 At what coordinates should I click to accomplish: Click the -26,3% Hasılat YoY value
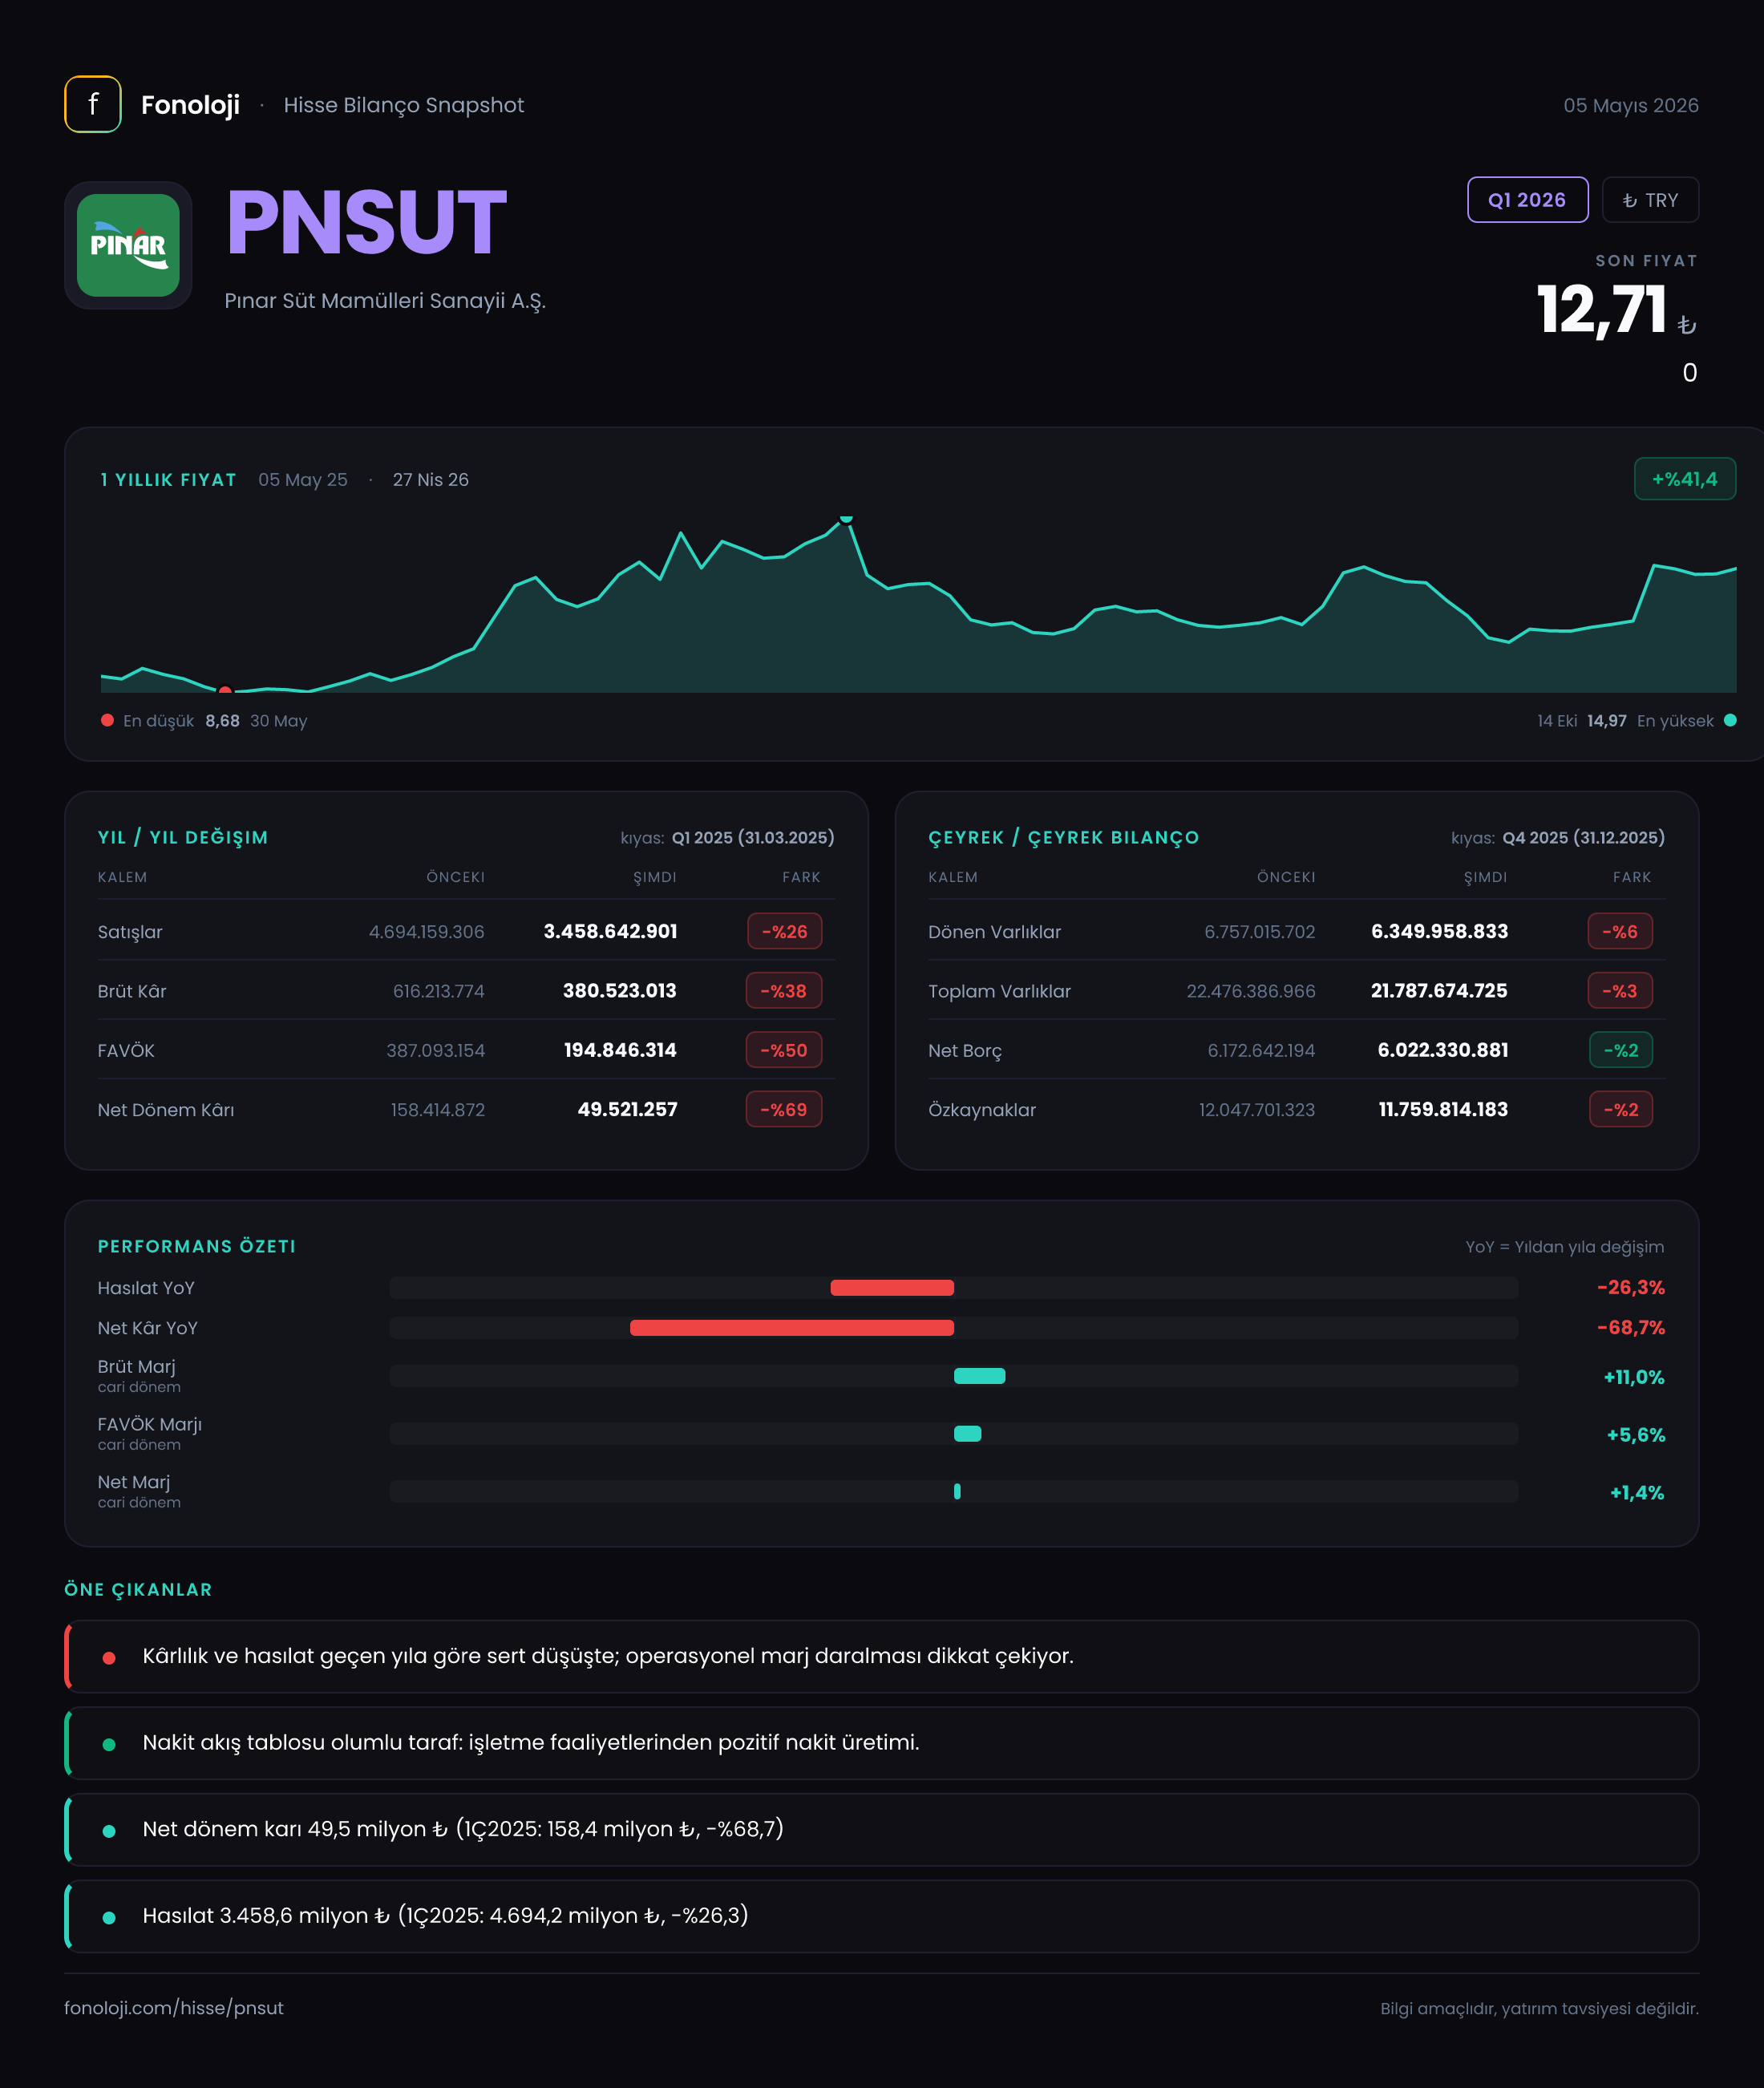coord(1631,1288)
